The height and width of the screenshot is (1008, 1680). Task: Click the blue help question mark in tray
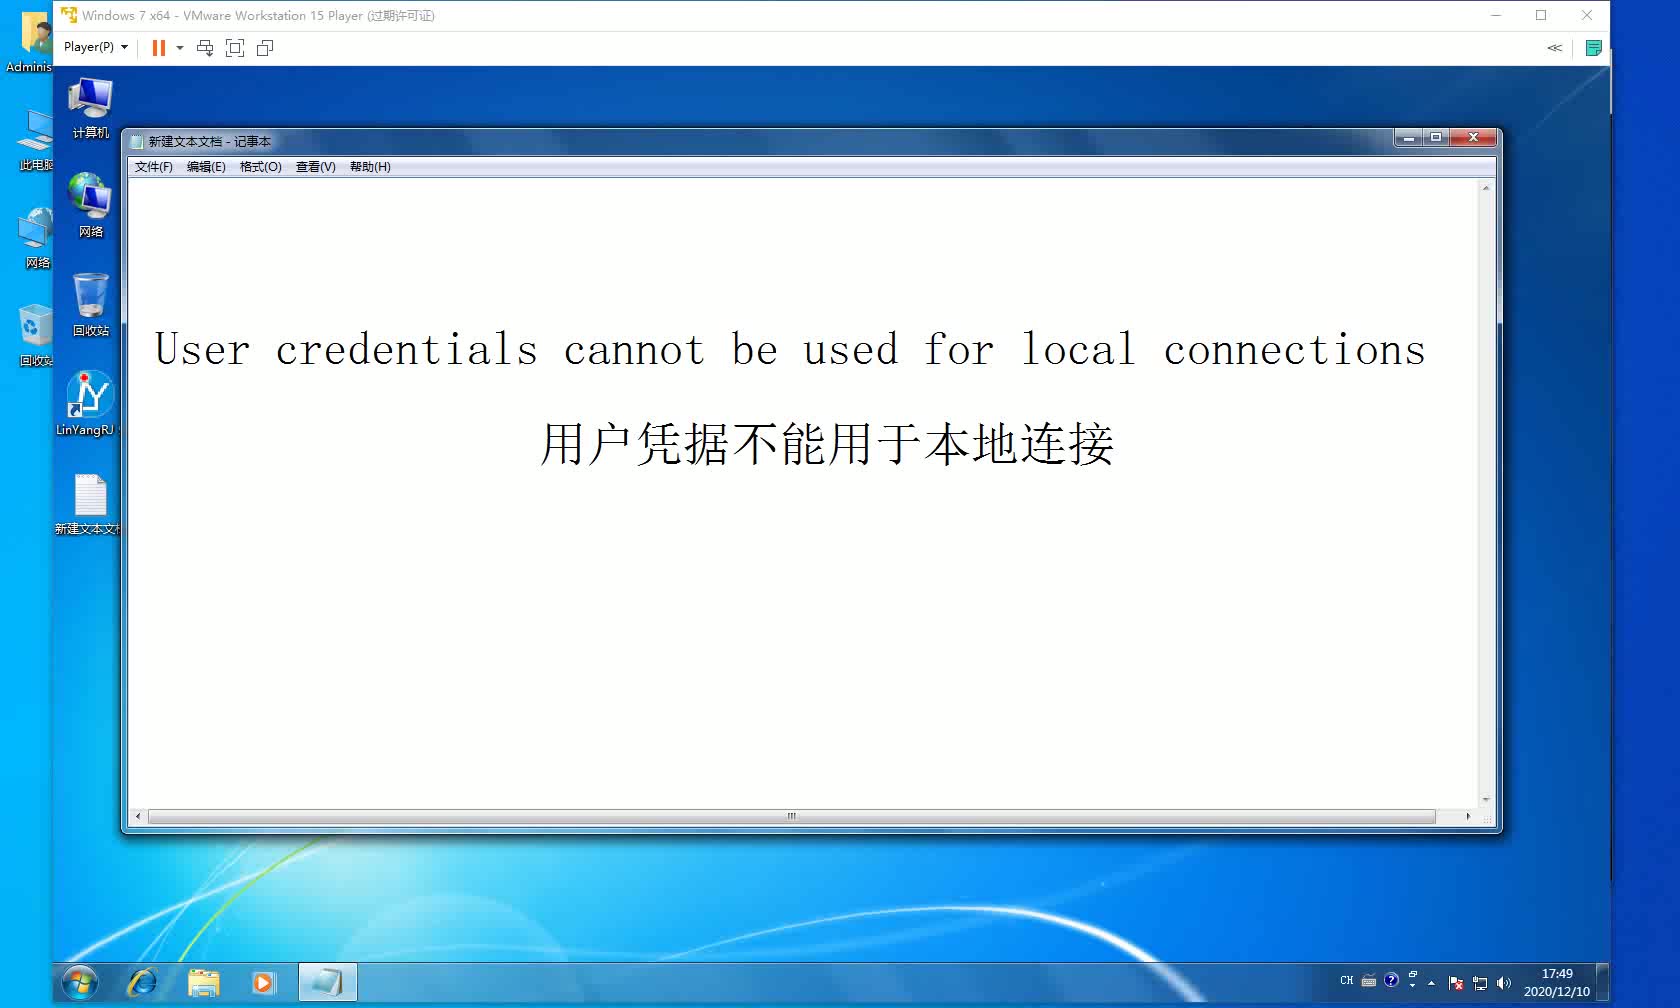1391,980
